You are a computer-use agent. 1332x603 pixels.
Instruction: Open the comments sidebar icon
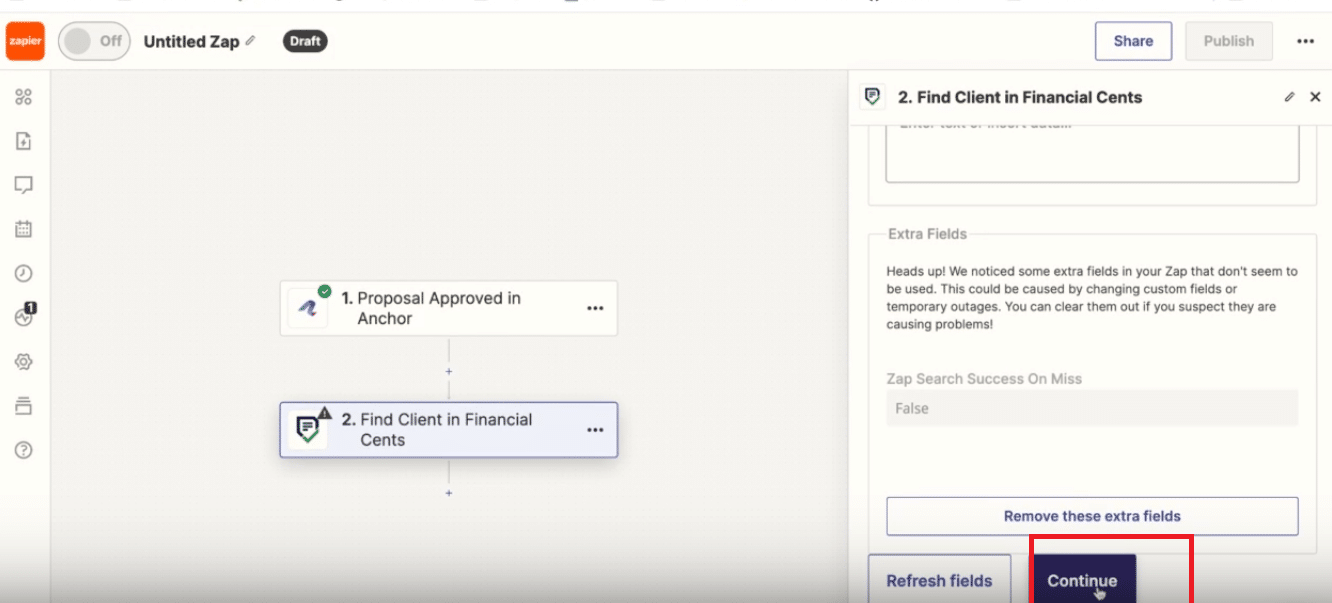24,185
